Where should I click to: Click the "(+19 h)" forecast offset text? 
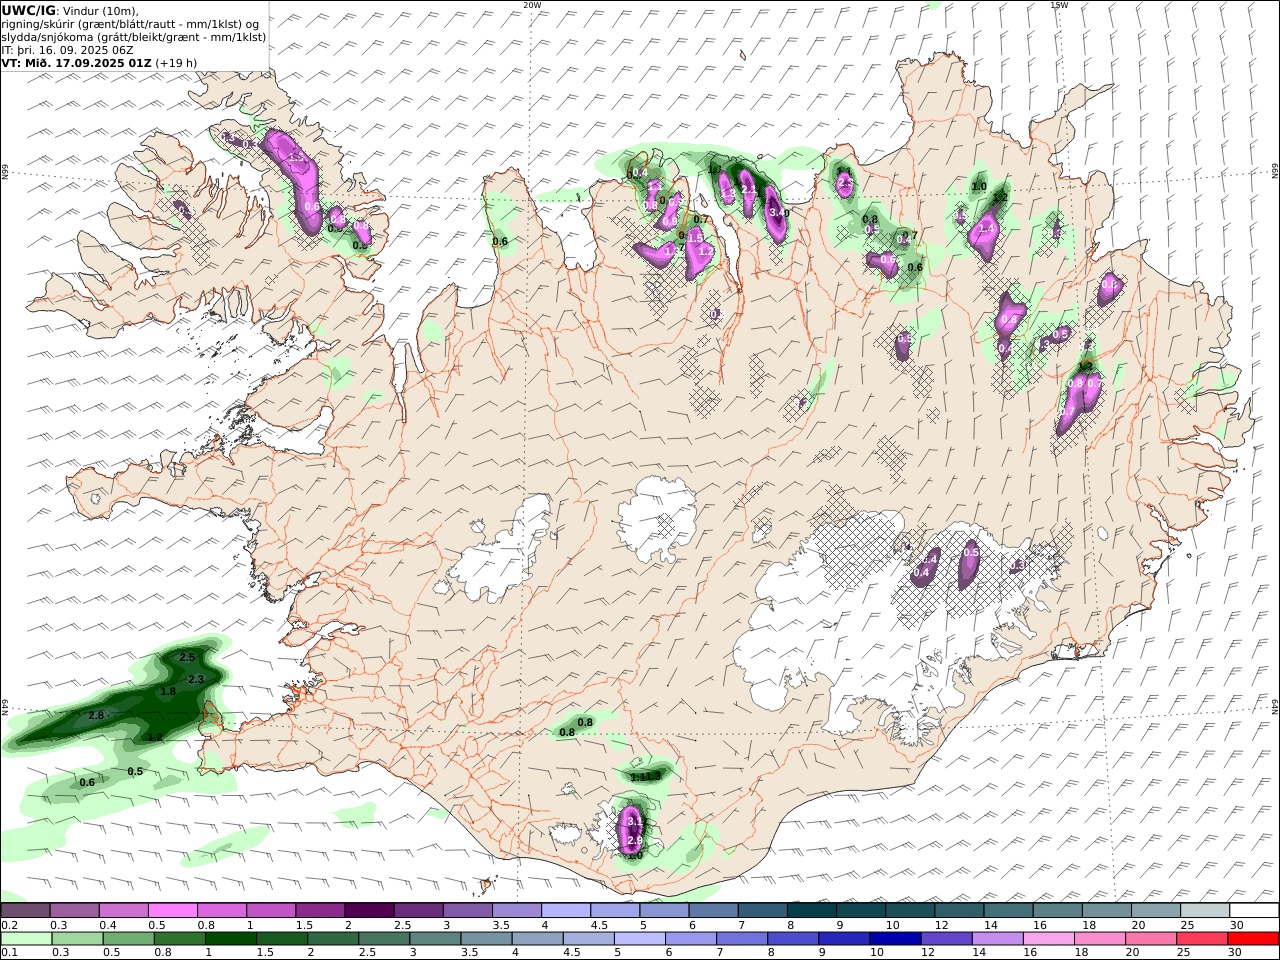pyautogui.click(x=176, y=63)
